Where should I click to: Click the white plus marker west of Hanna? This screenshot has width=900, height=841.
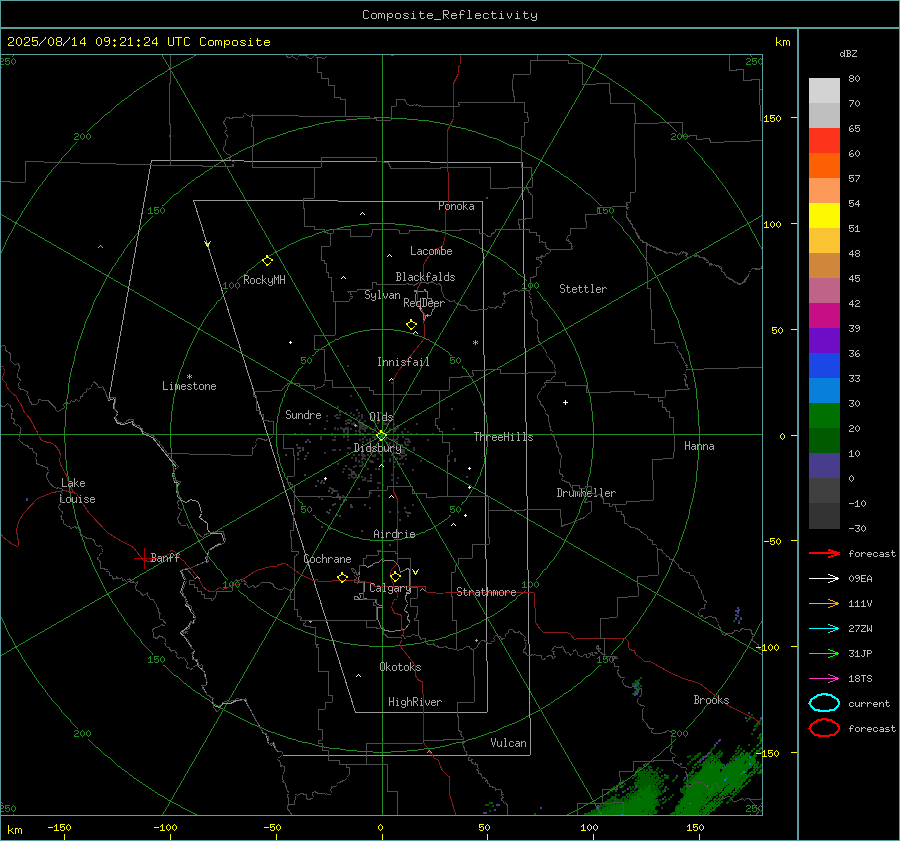pyautogui.click(x=565, y=402)
